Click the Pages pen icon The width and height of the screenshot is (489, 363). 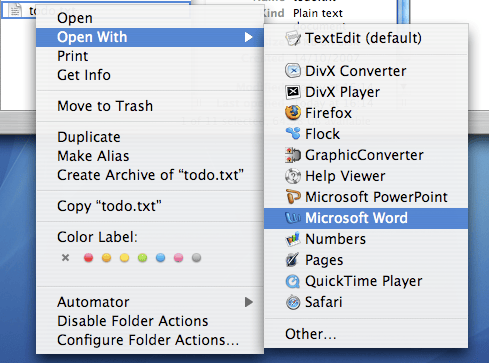(x=292, y=260)
